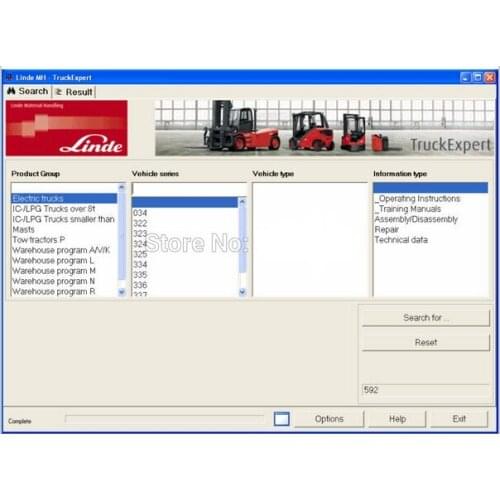
Task: Select Warehouse program A/V/K
Action: point(64,250)
